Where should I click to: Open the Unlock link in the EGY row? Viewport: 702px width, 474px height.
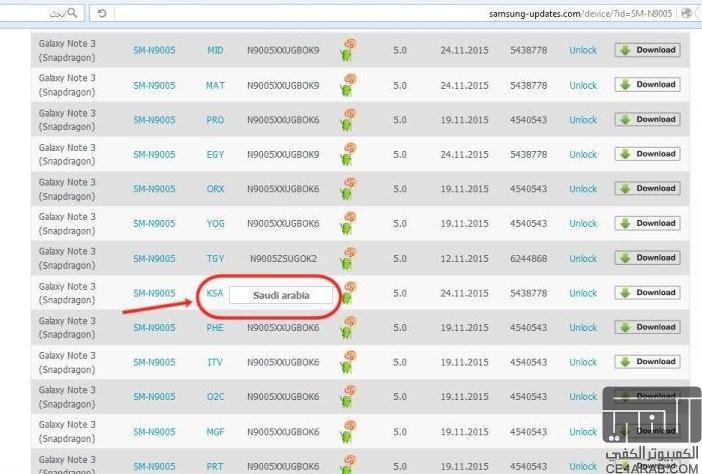click(583, 154)
